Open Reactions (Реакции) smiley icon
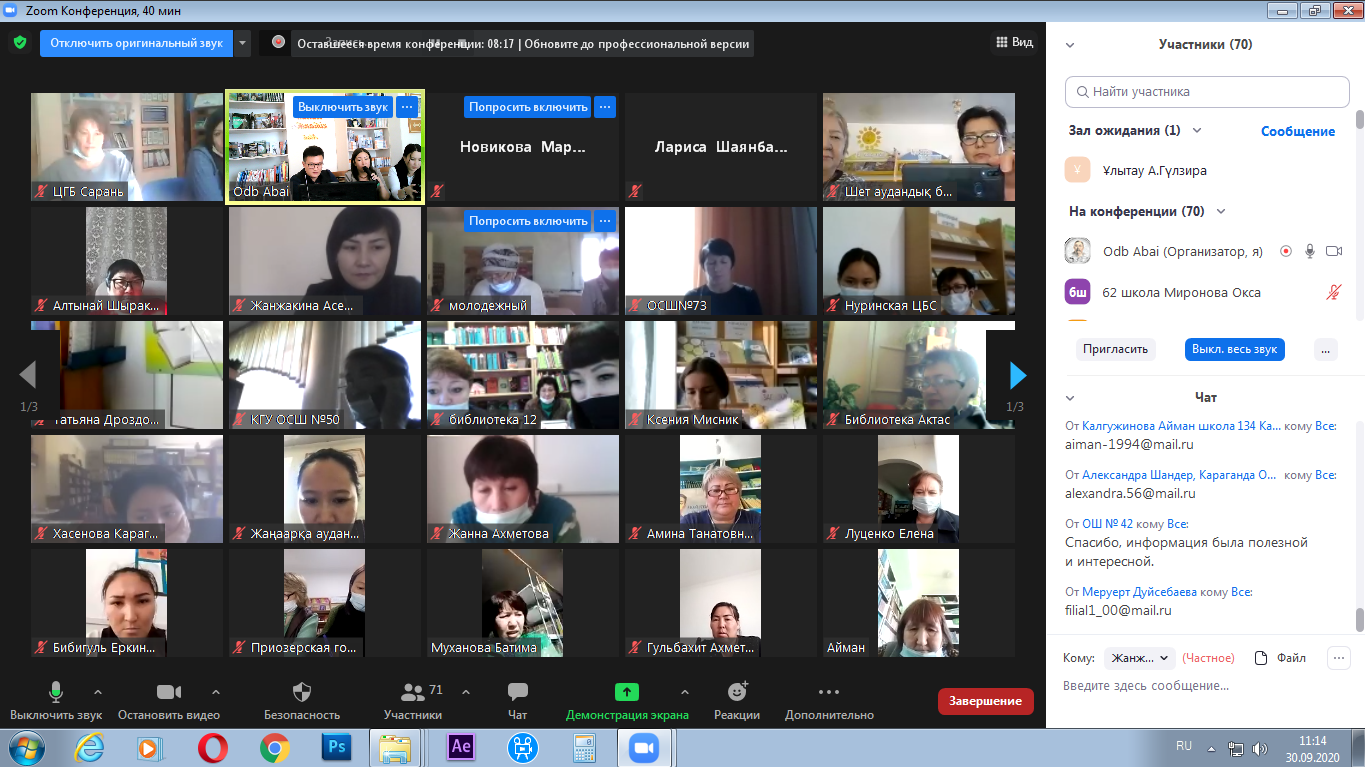1365x767 pixels. (738, 692)
